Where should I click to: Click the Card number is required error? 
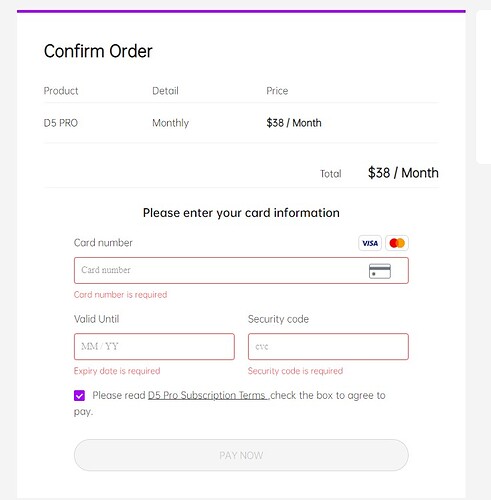[x=120, y=295]
